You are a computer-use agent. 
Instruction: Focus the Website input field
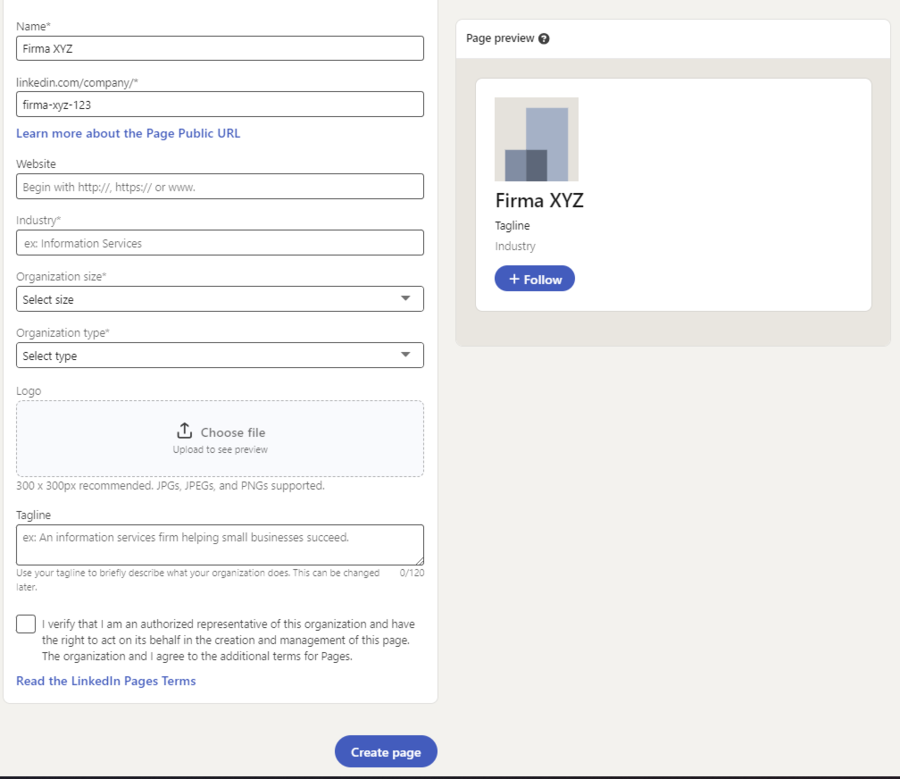coord(220,187)
